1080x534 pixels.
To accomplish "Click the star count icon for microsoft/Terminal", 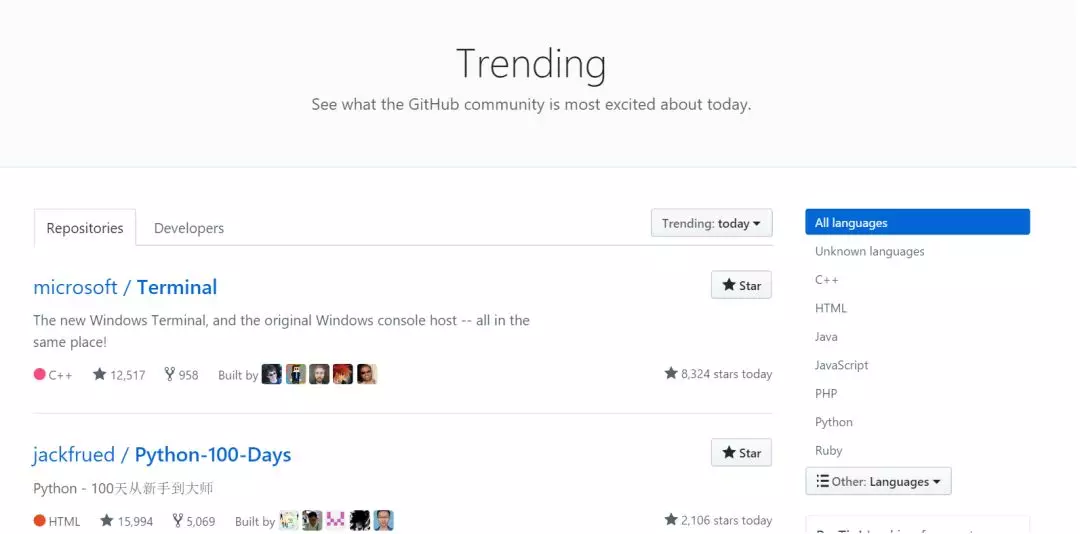I will pos(100,374).
